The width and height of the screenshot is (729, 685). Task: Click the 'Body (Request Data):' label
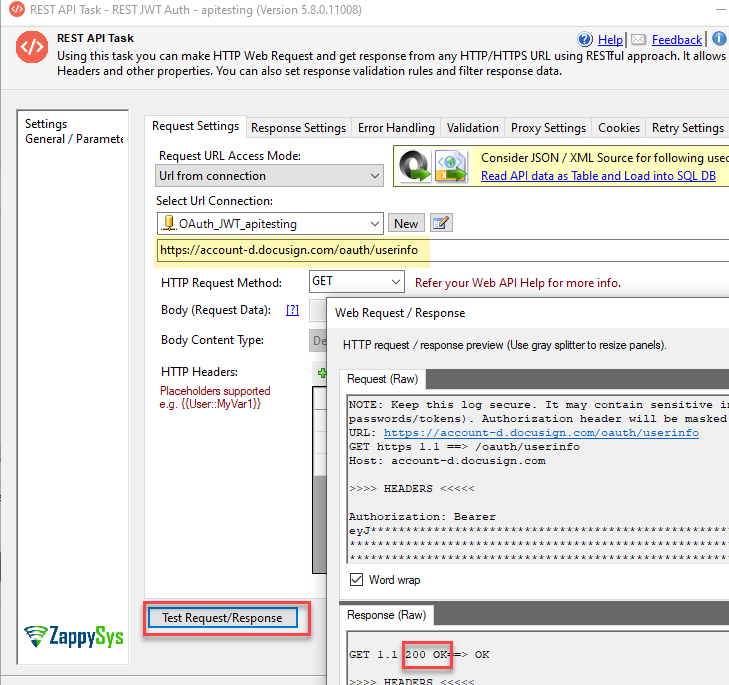click(216, 310)
